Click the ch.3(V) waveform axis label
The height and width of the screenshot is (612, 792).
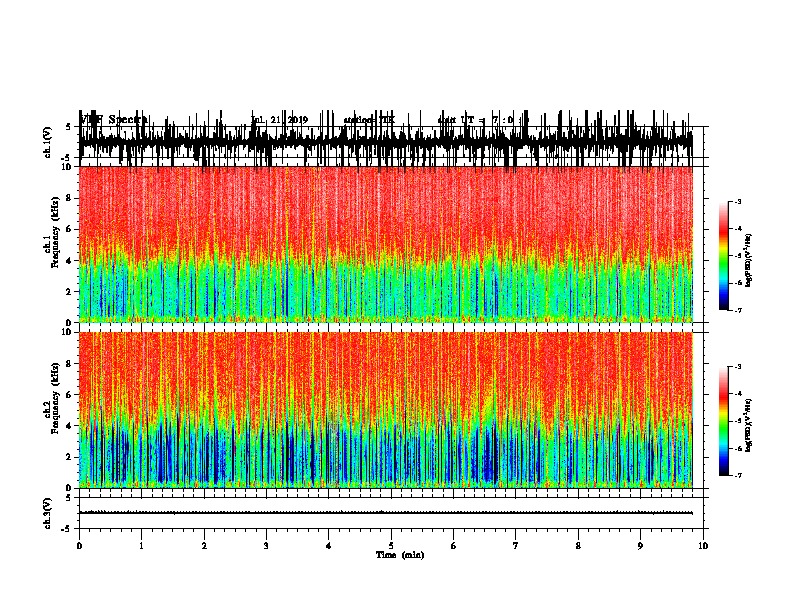[x=48, y=514]
